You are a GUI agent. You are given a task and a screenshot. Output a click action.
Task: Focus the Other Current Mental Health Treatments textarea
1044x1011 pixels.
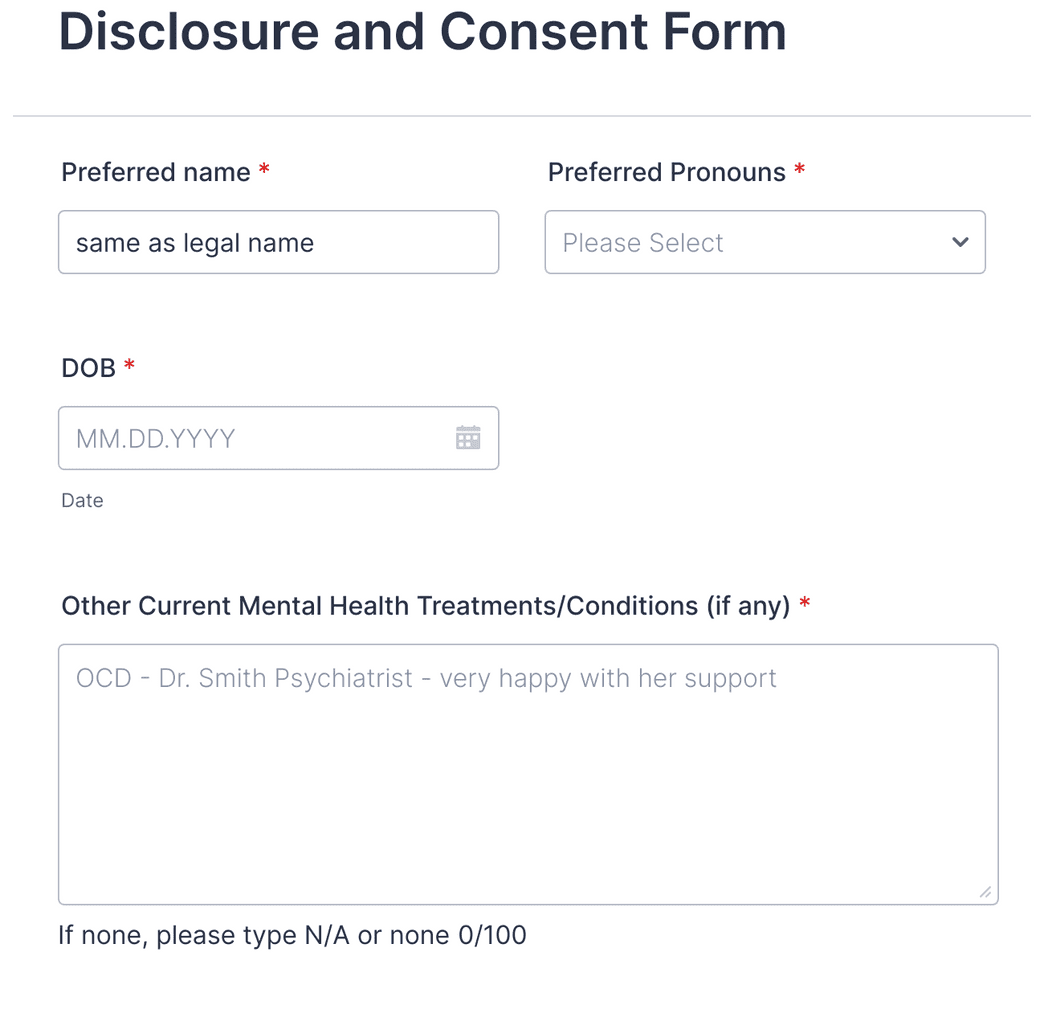[x=528, y=770]
